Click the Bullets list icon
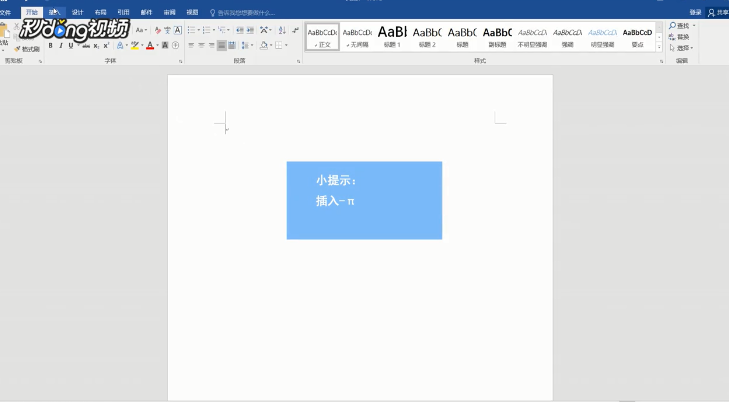 coord(191,30)
